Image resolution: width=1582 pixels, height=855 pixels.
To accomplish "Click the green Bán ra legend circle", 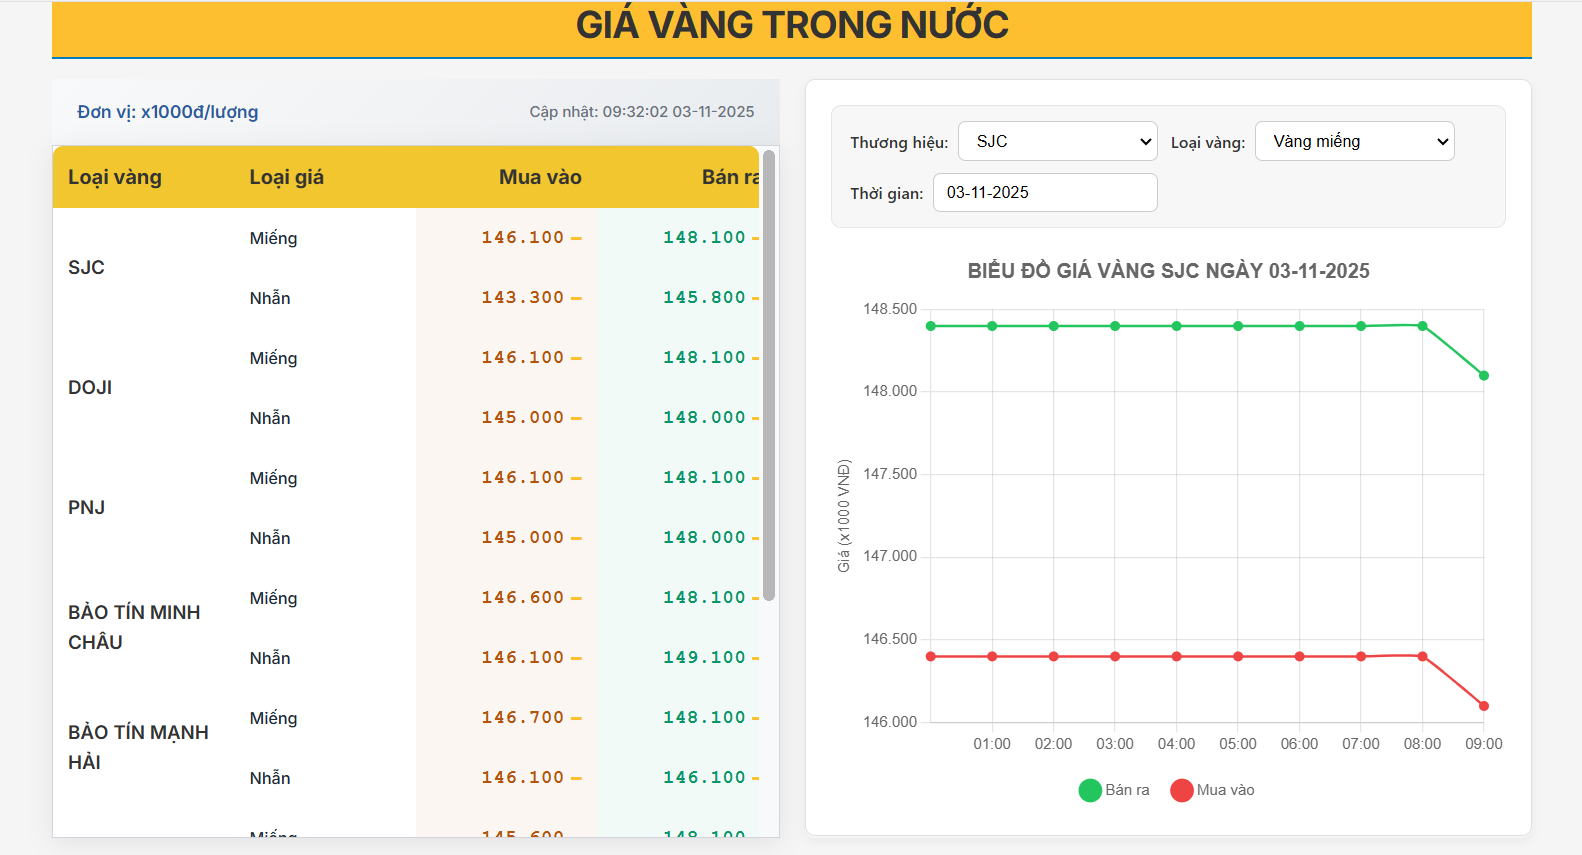I will pos(1090,790).
